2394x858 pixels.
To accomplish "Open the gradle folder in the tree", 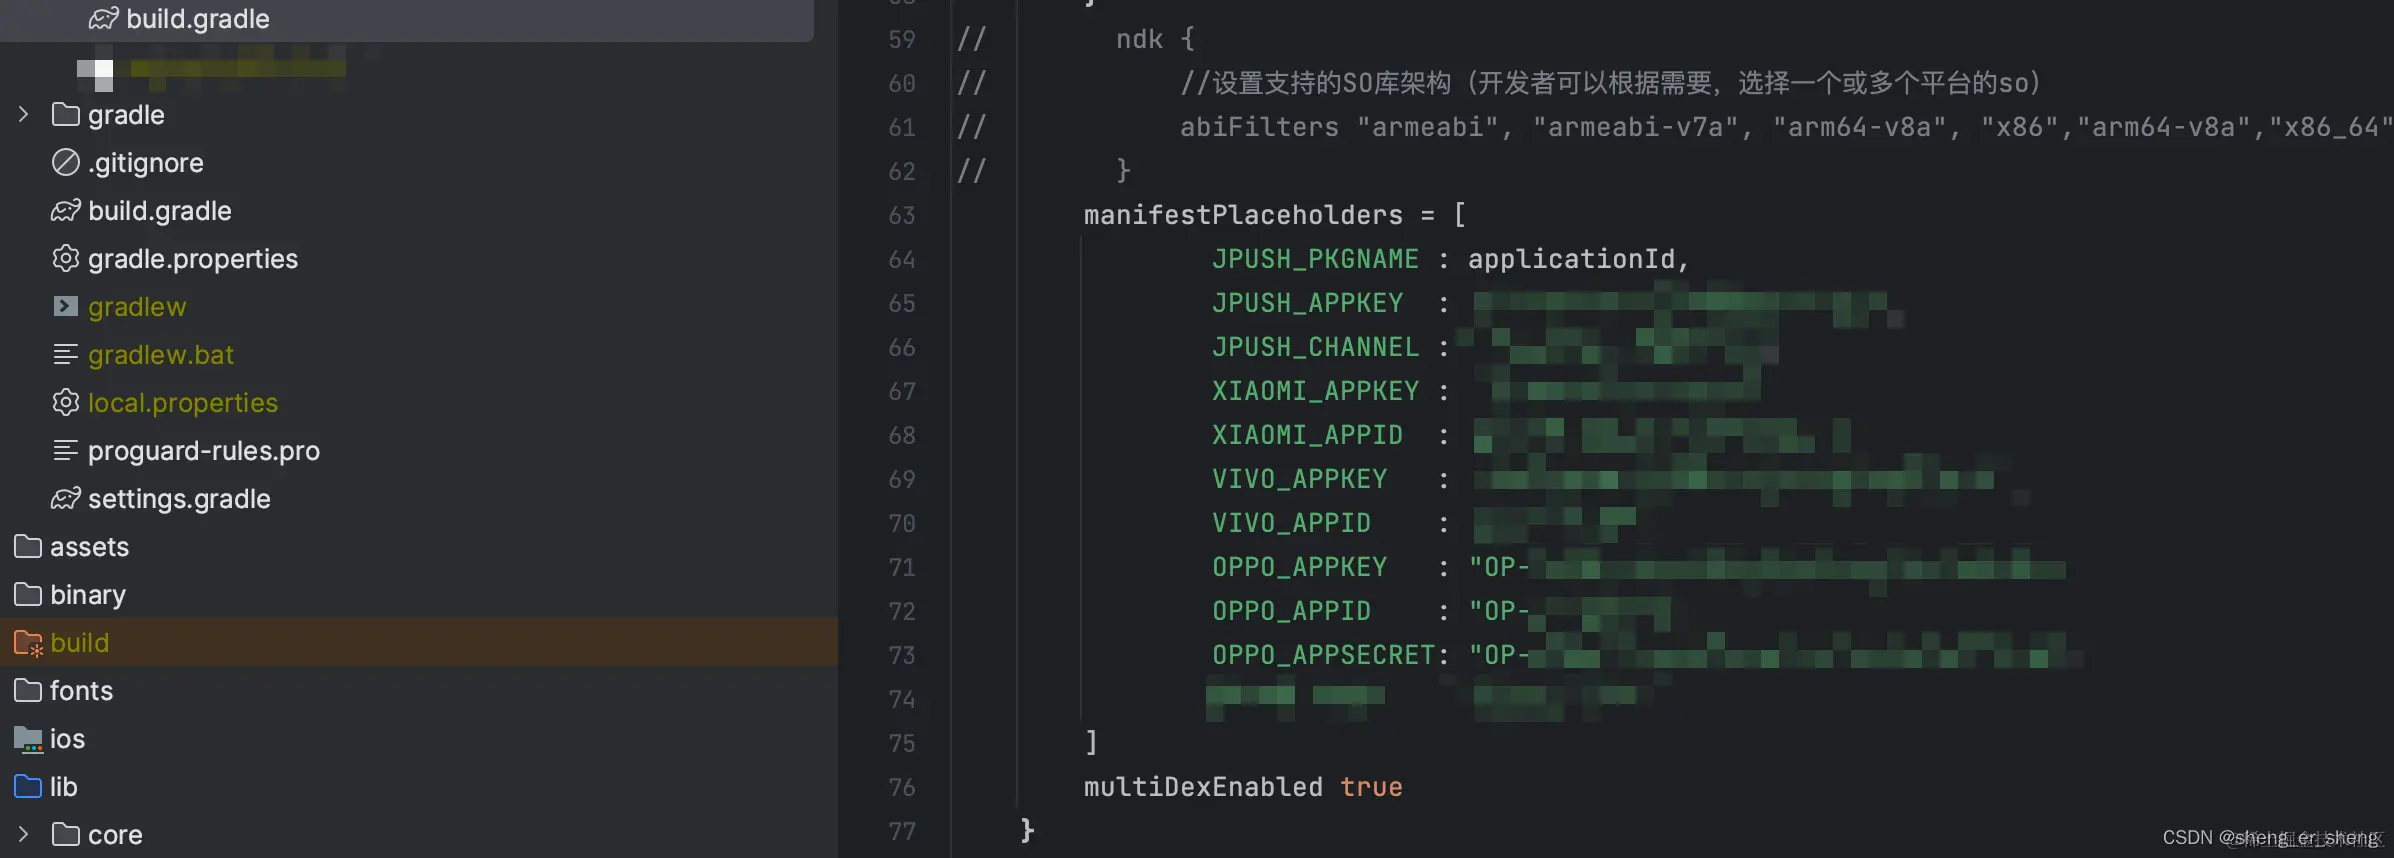I will 126,115.
